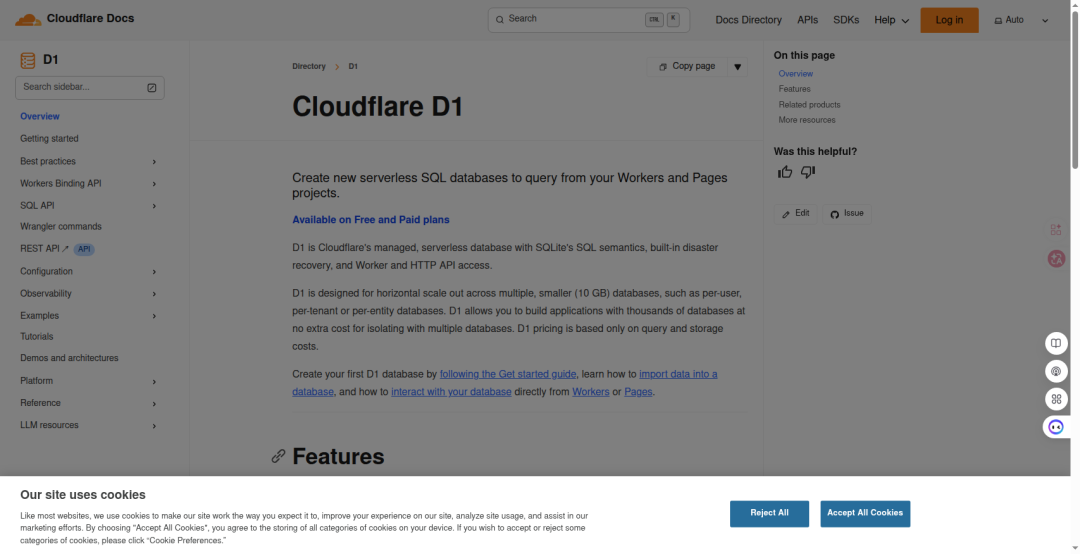Click the Copy page button
1080x554 pixels.
click(x=687, y=67)
